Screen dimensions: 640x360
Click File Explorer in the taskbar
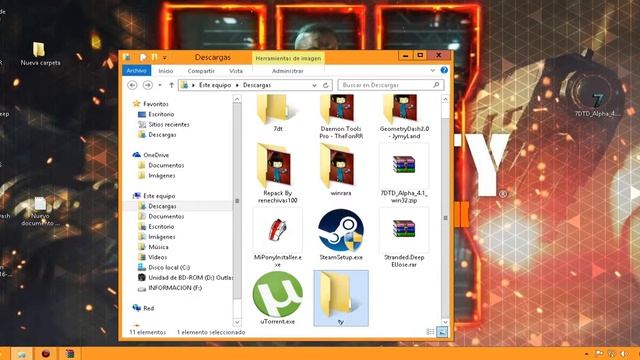pyautogui.click(x=21, y=353)
